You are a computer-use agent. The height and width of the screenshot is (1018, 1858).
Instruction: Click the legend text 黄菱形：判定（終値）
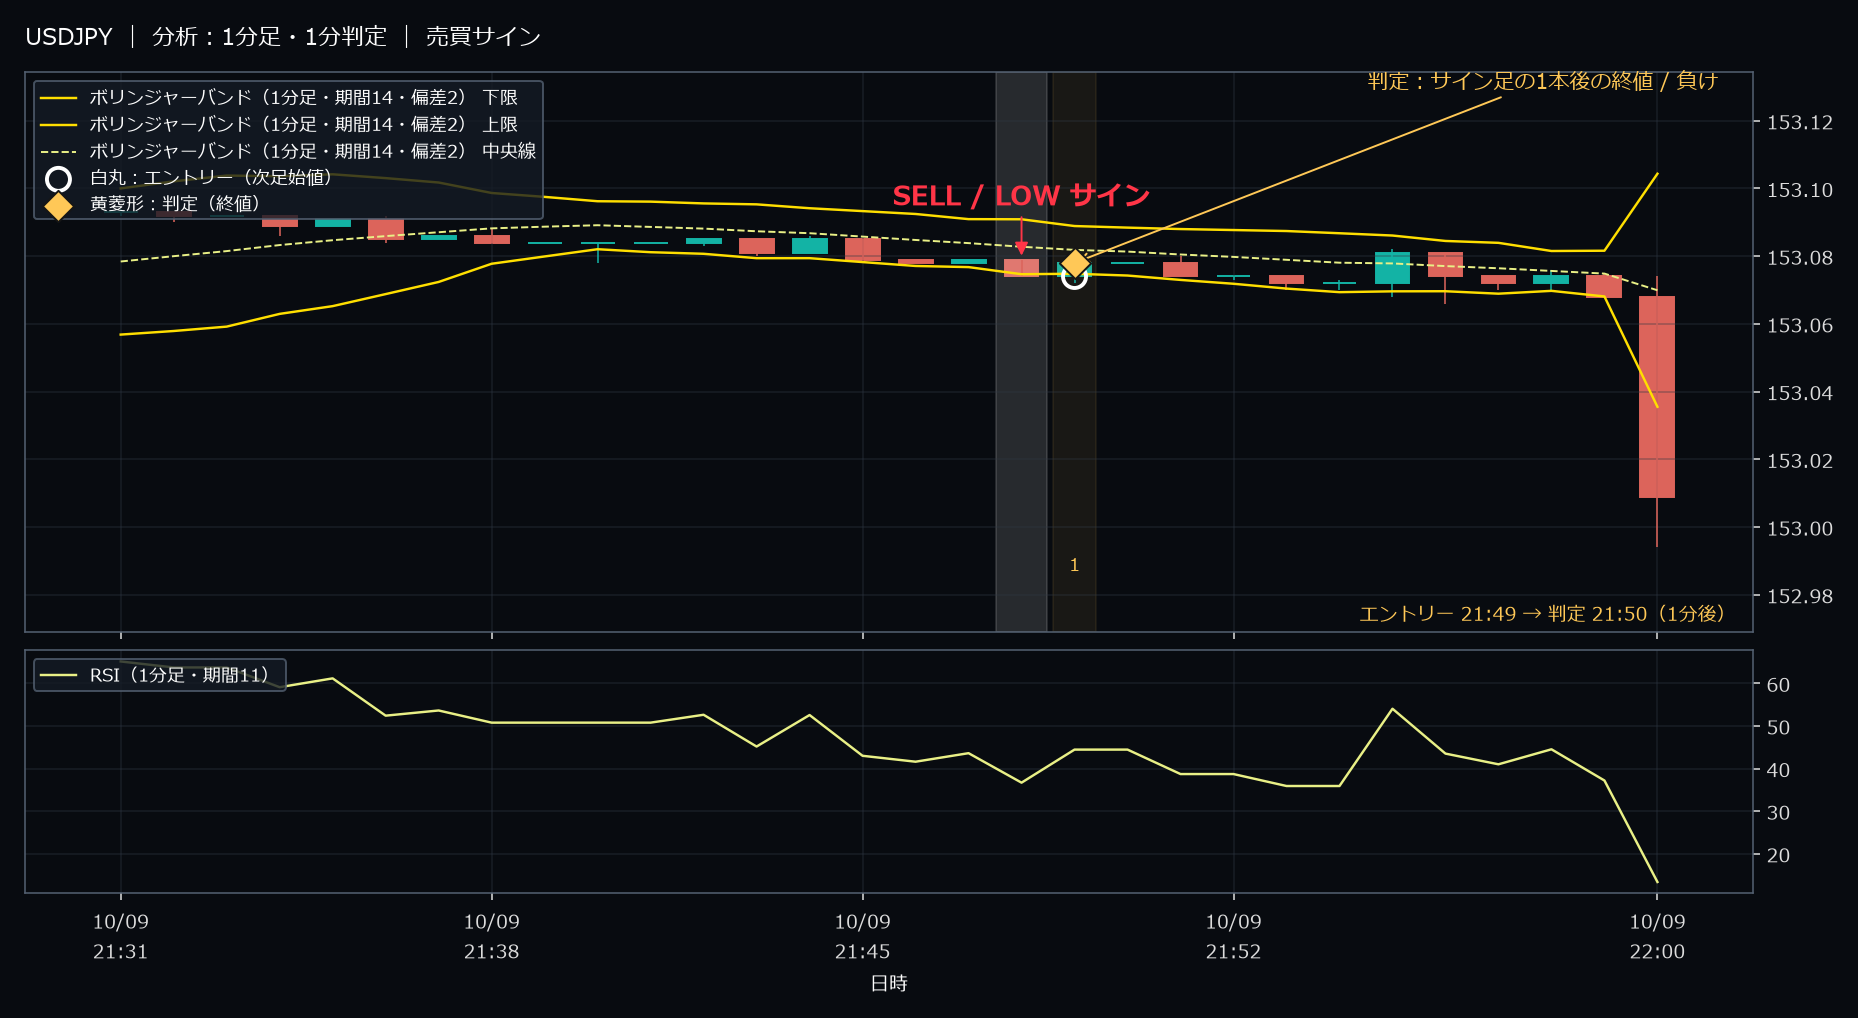pyautogui.click(x=175, y=204)
